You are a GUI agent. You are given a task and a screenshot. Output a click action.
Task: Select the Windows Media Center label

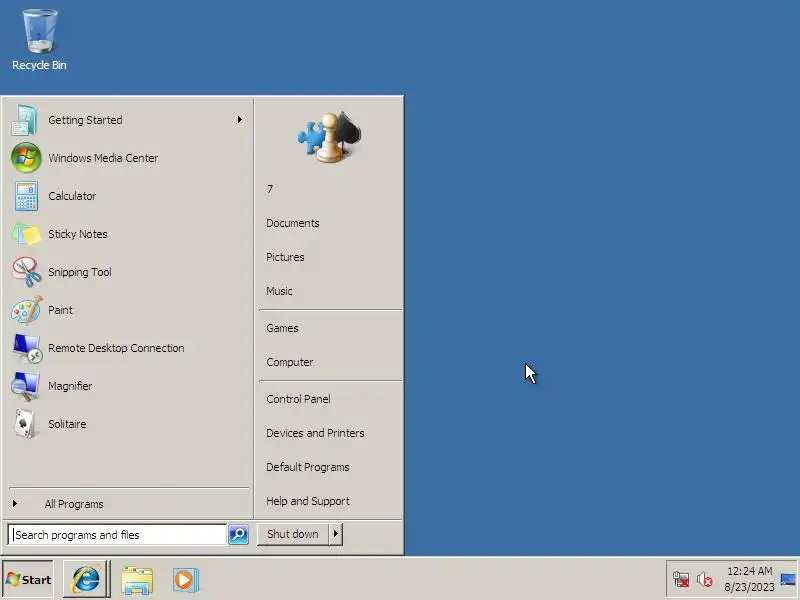click(x=103, y=158)
